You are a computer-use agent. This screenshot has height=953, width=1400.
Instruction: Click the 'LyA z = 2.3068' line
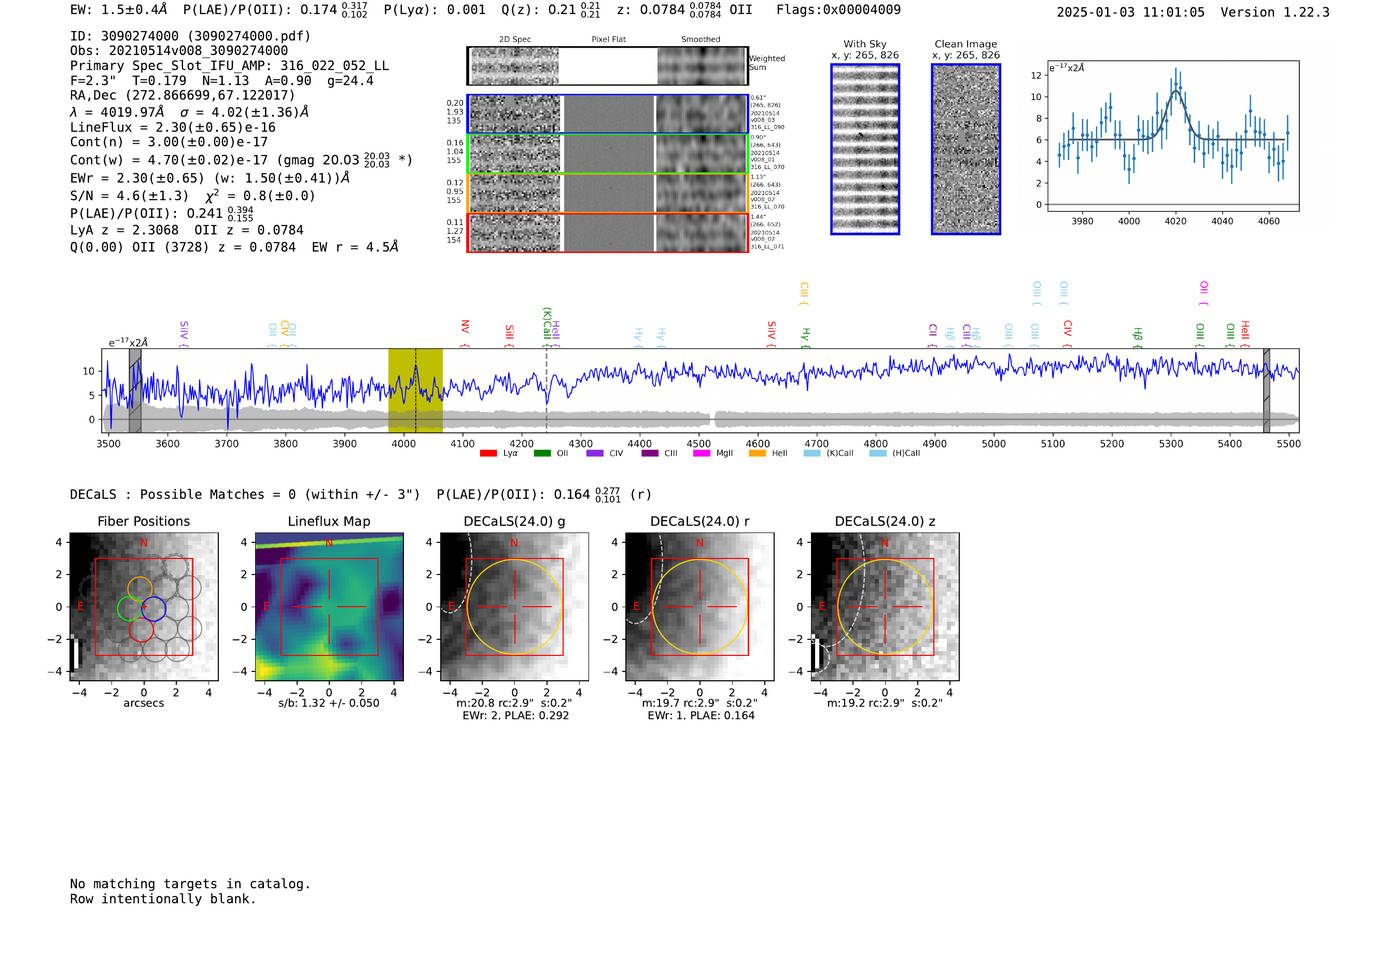pos(186,230)
